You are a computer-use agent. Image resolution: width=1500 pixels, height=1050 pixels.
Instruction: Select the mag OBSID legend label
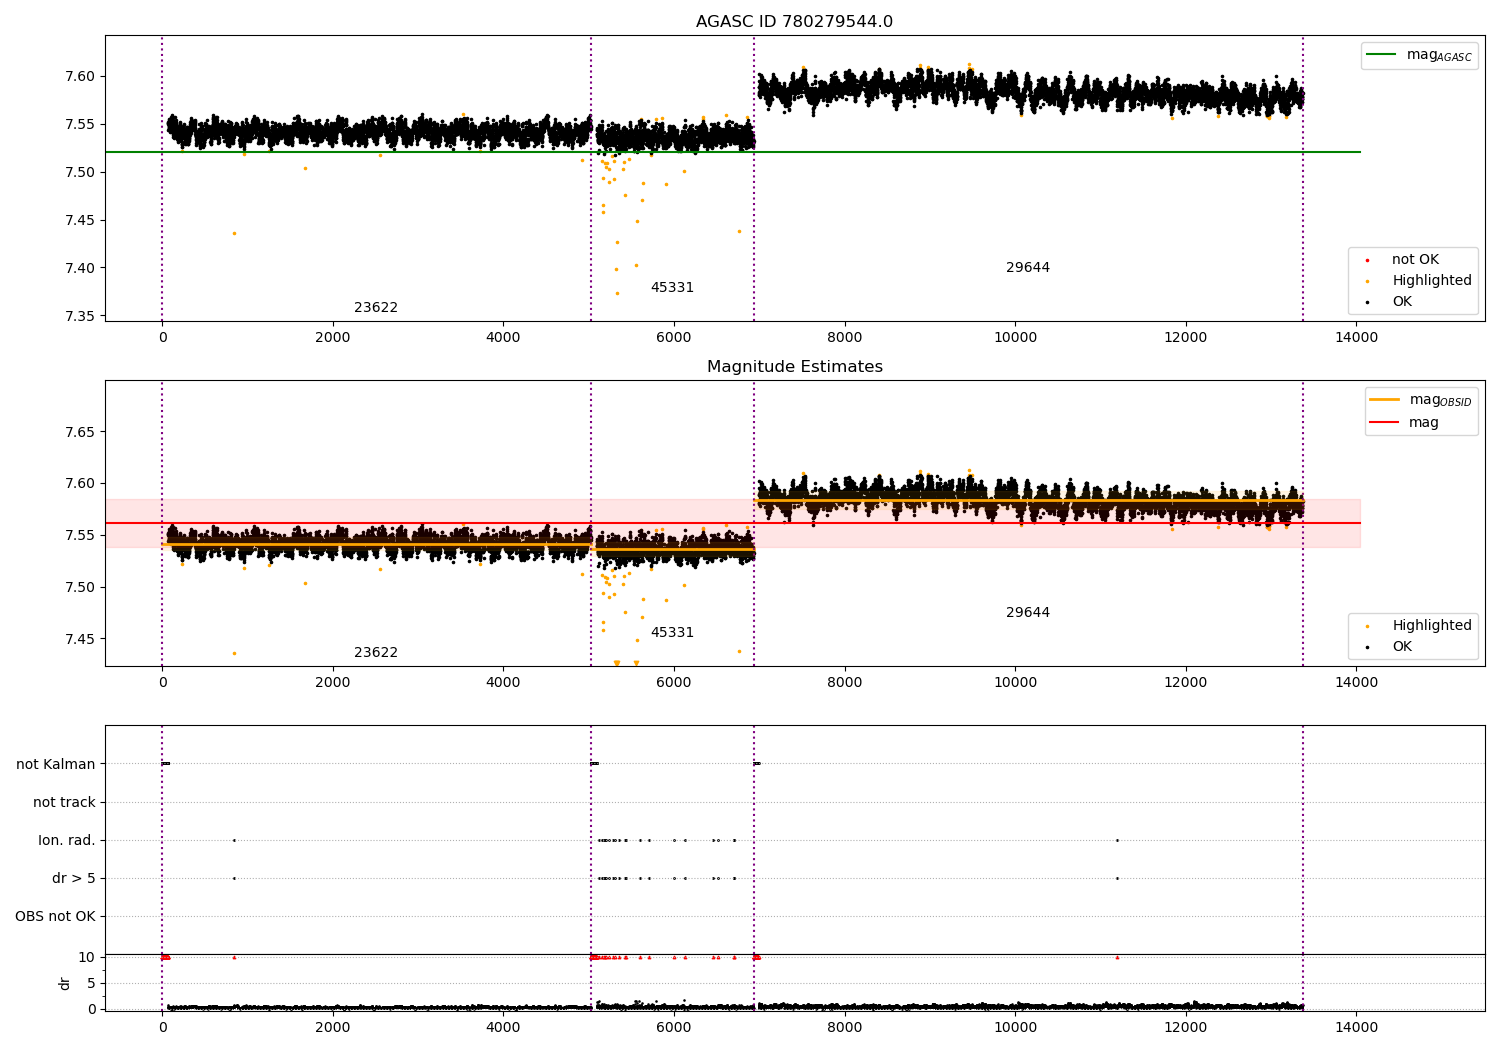coord(1440,400)
